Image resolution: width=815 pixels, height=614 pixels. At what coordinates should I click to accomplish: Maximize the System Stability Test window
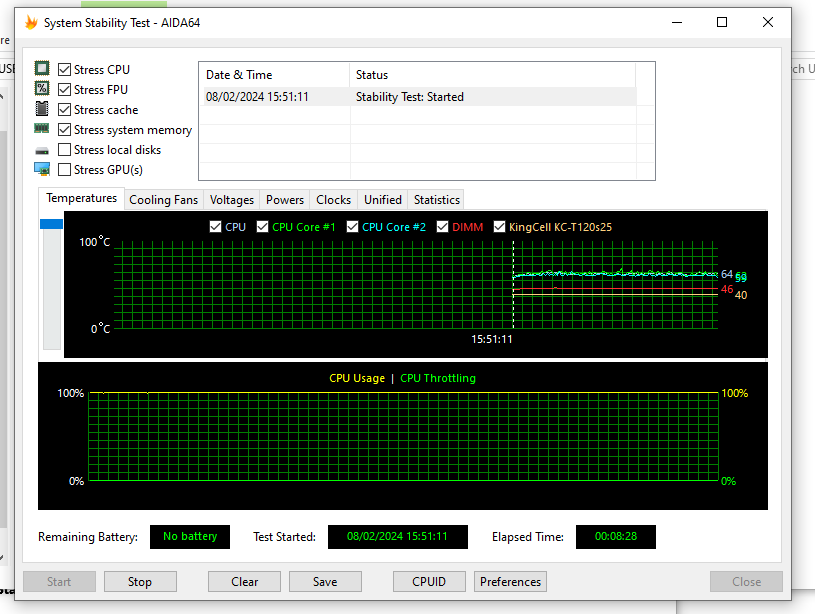point(722,22)
